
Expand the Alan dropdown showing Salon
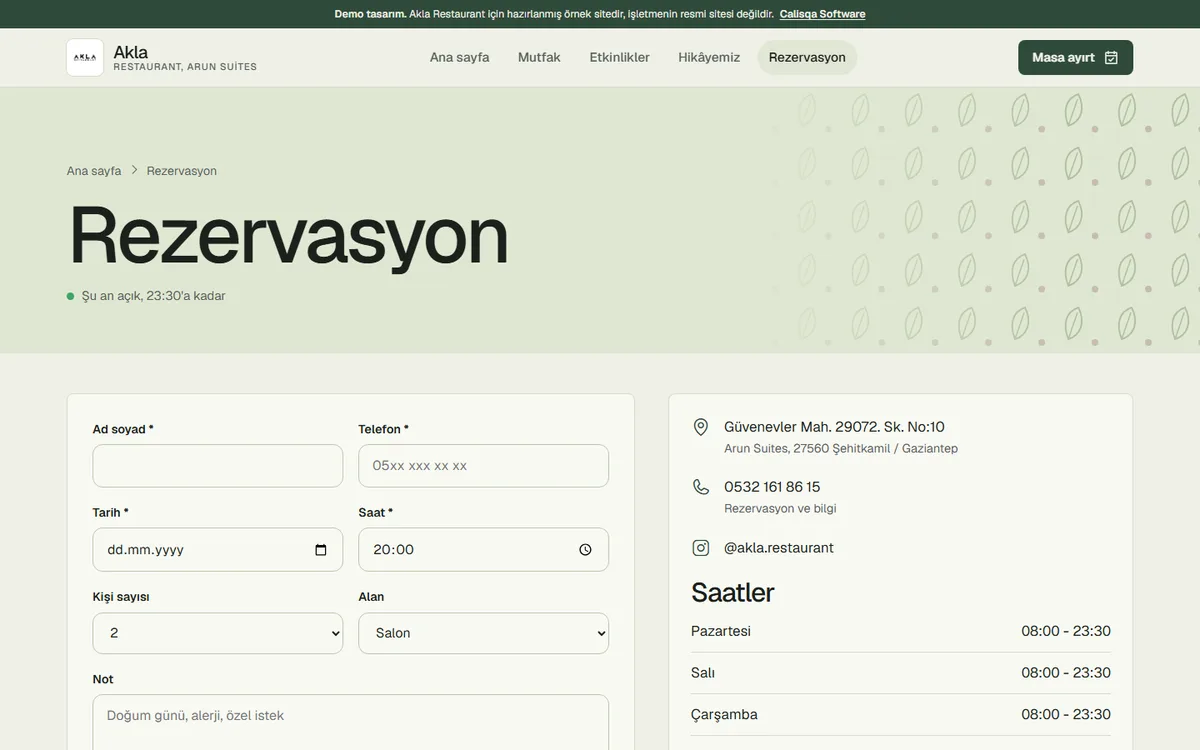tap(484, 633)
